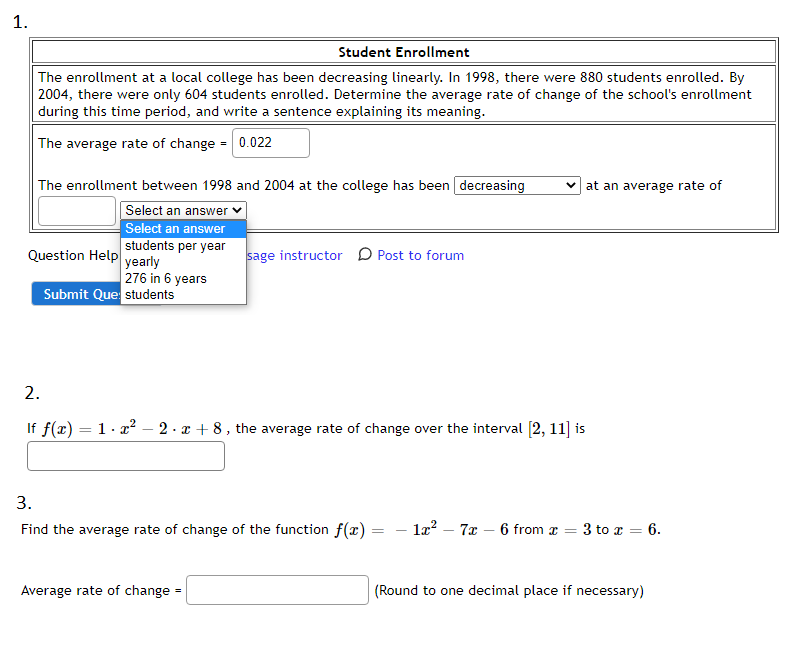Click the average rate of change field showing 0.022
The width and height of the screenshot is (795, 645).
click(271, 143)
